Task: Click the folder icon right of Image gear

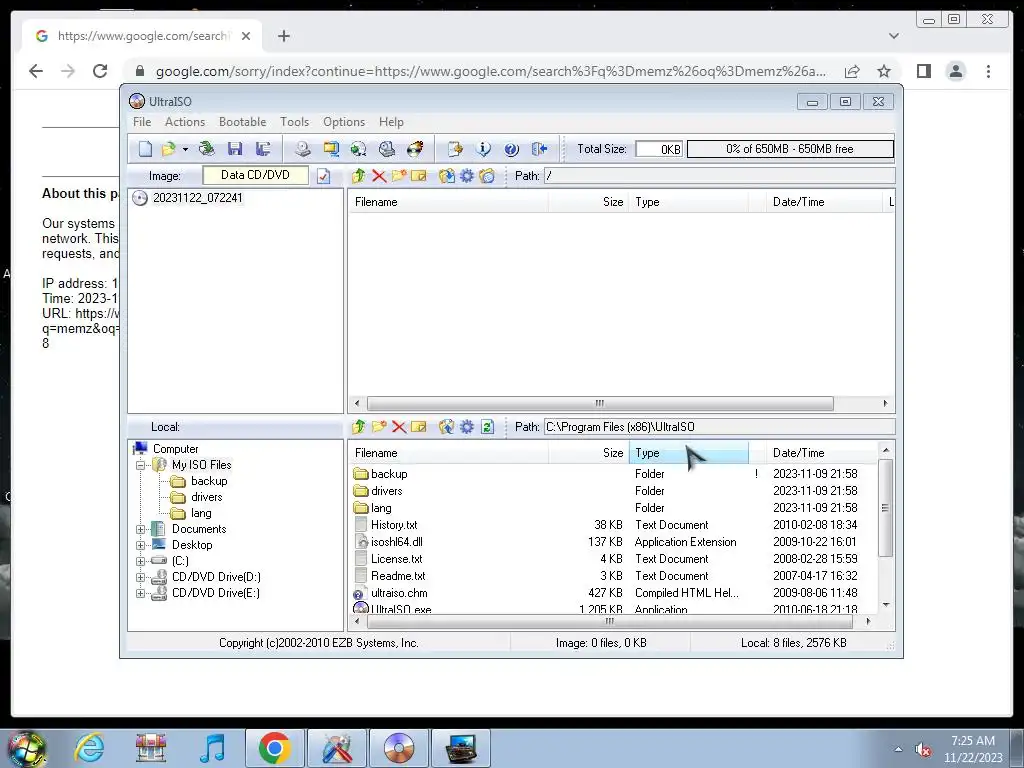Action: point(487,176)
